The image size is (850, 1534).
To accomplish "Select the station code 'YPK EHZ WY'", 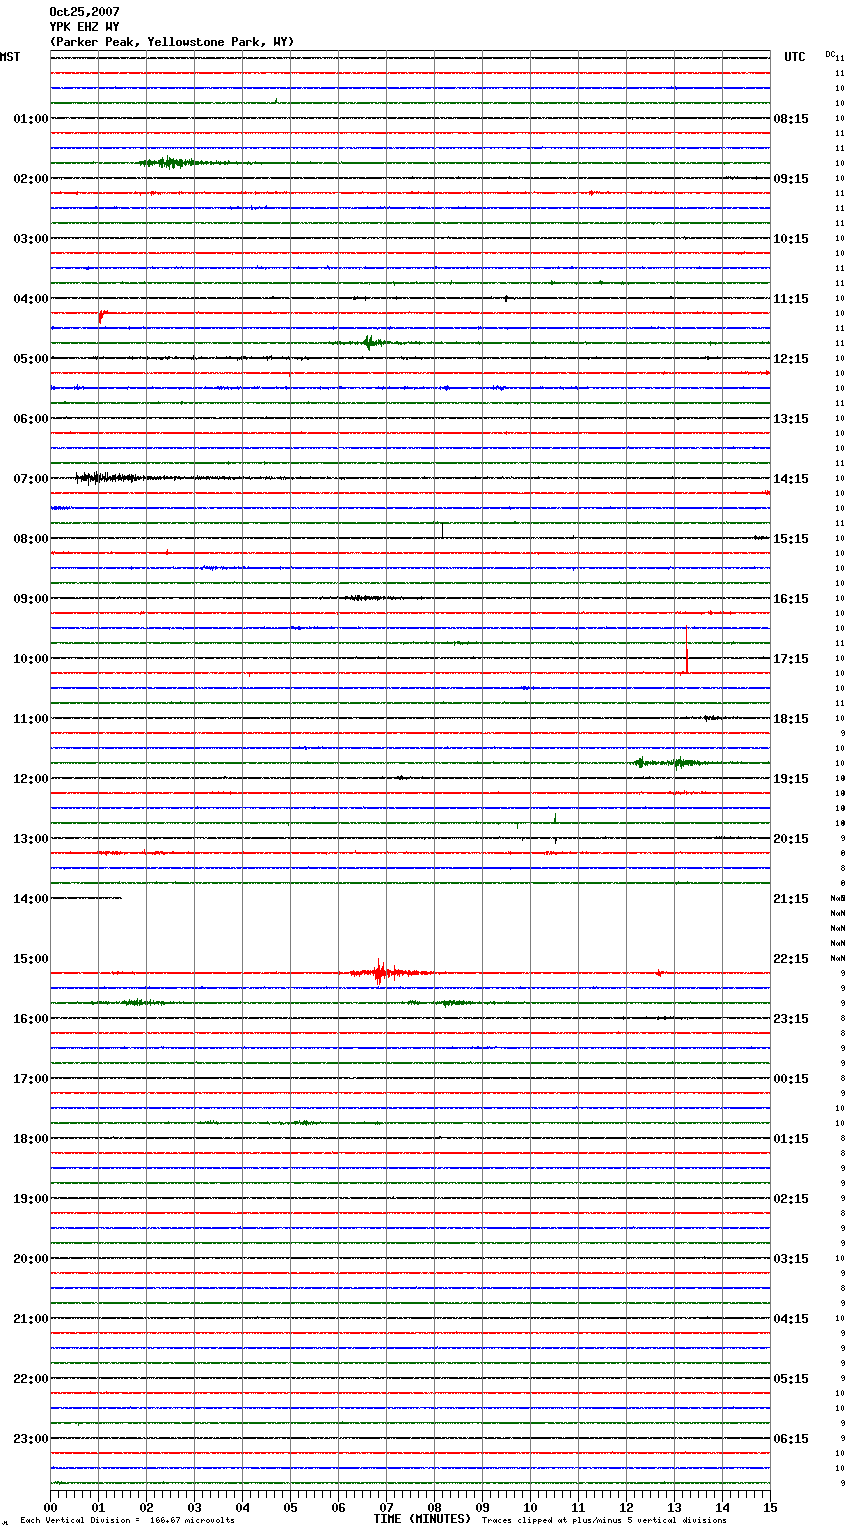I will [84, 27].
